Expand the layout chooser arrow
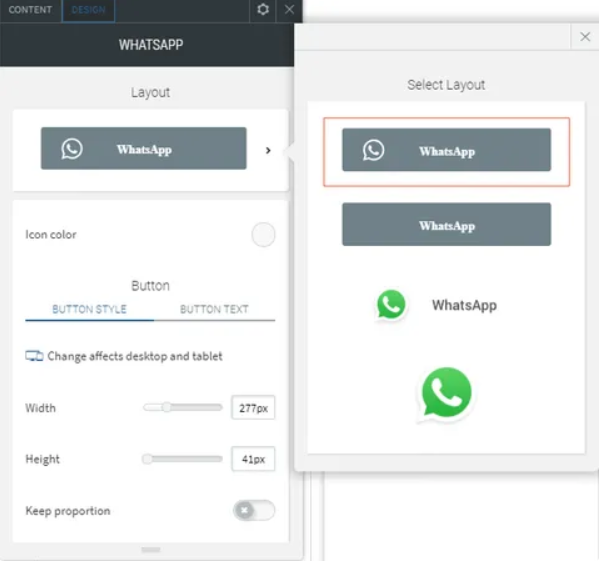The width and height of the screenshot is (601, 563). 268,151
